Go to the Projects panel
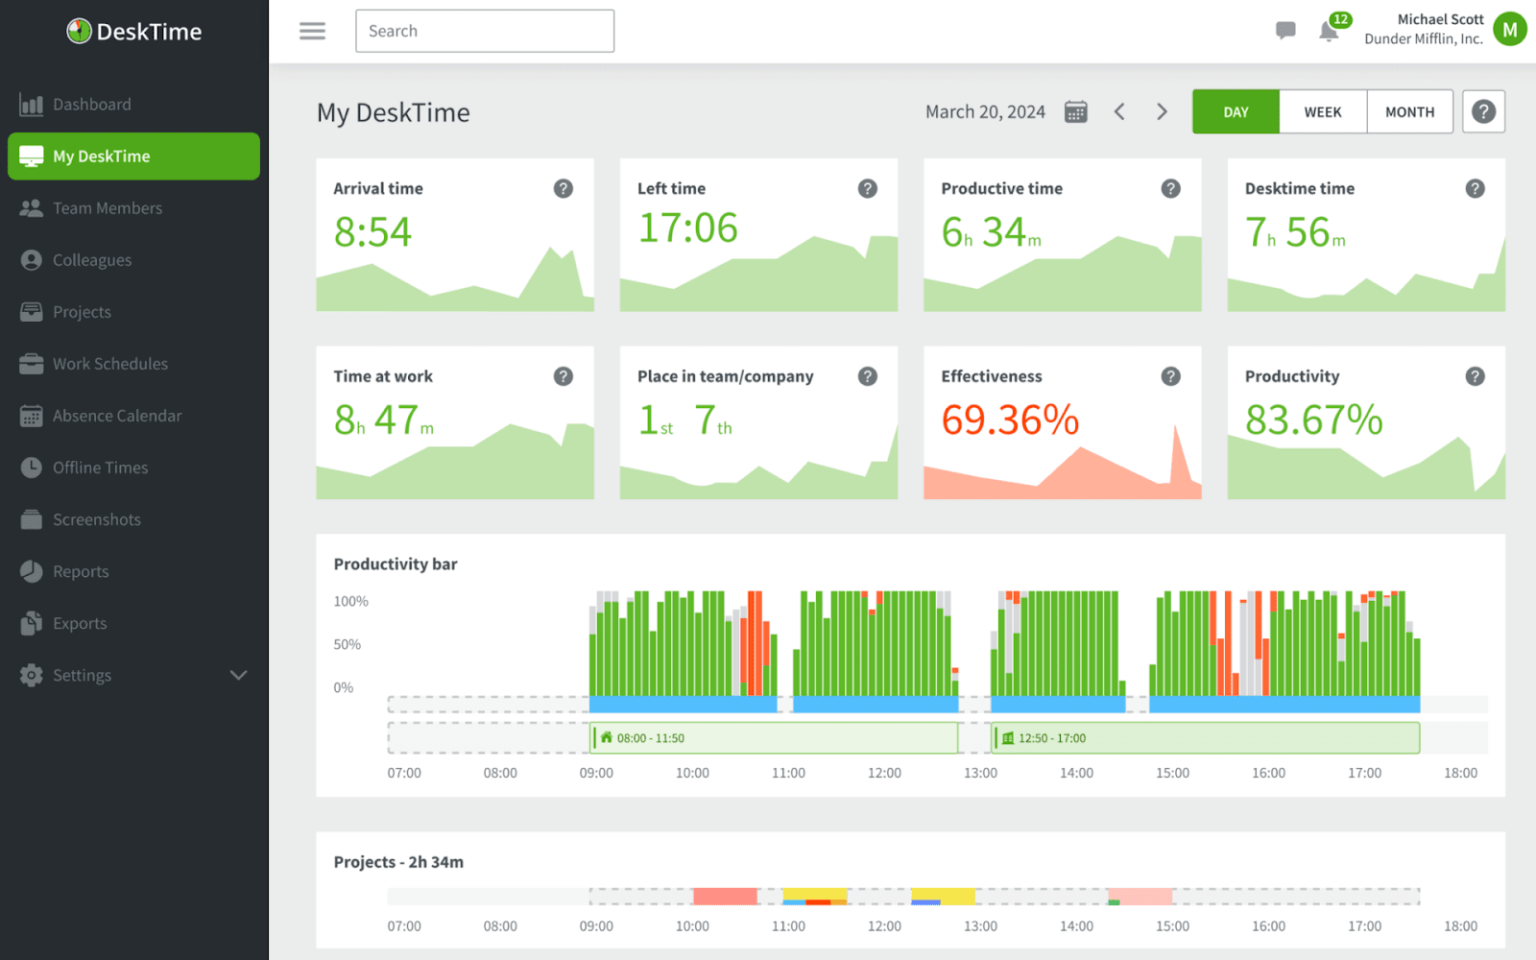This screenshot has width=1536, height=960. [x=82, y=311]
